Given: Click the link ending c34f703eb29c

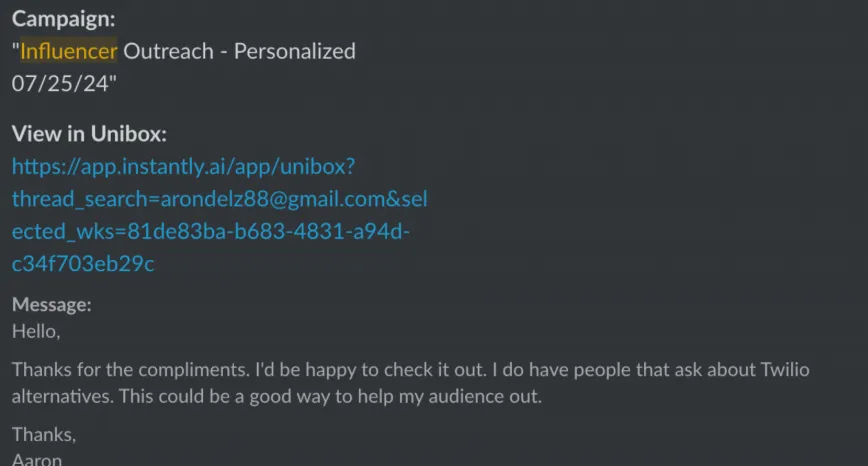Looking at the screenshot, I should tap(83, 264).
